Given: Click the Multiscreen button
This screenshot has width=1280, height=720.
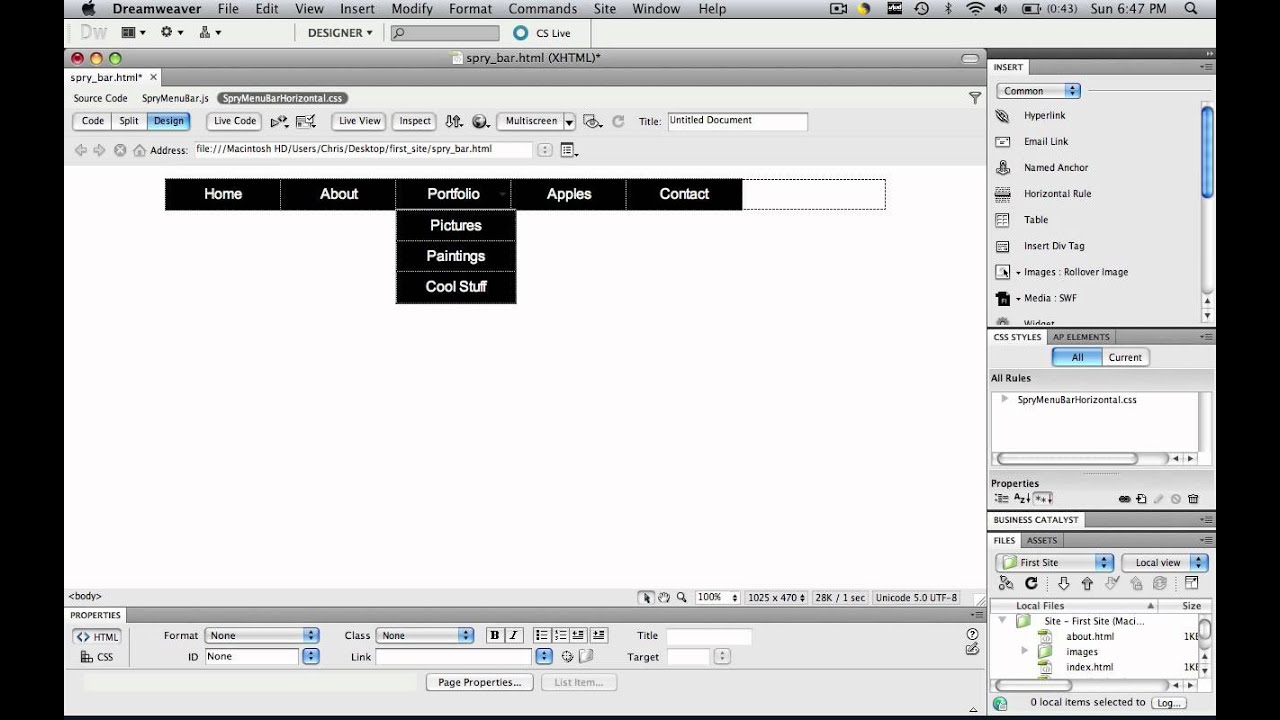Looking at the screenshot, I should (x=531, y=121).
